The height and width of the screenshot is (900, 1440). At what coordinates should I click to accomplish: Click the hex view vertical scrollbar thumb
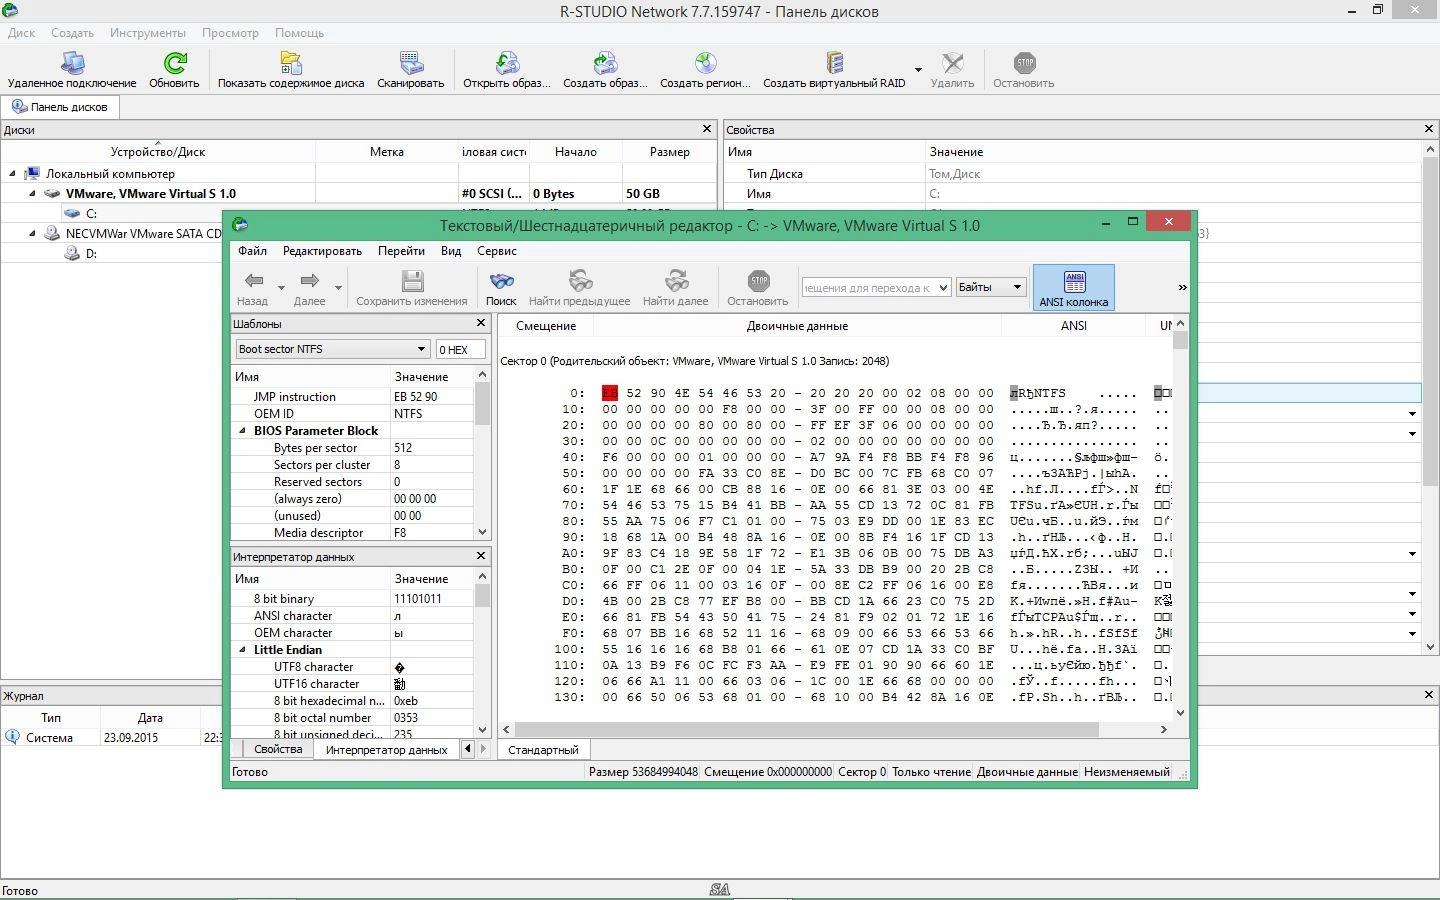tap(1180, 341)
